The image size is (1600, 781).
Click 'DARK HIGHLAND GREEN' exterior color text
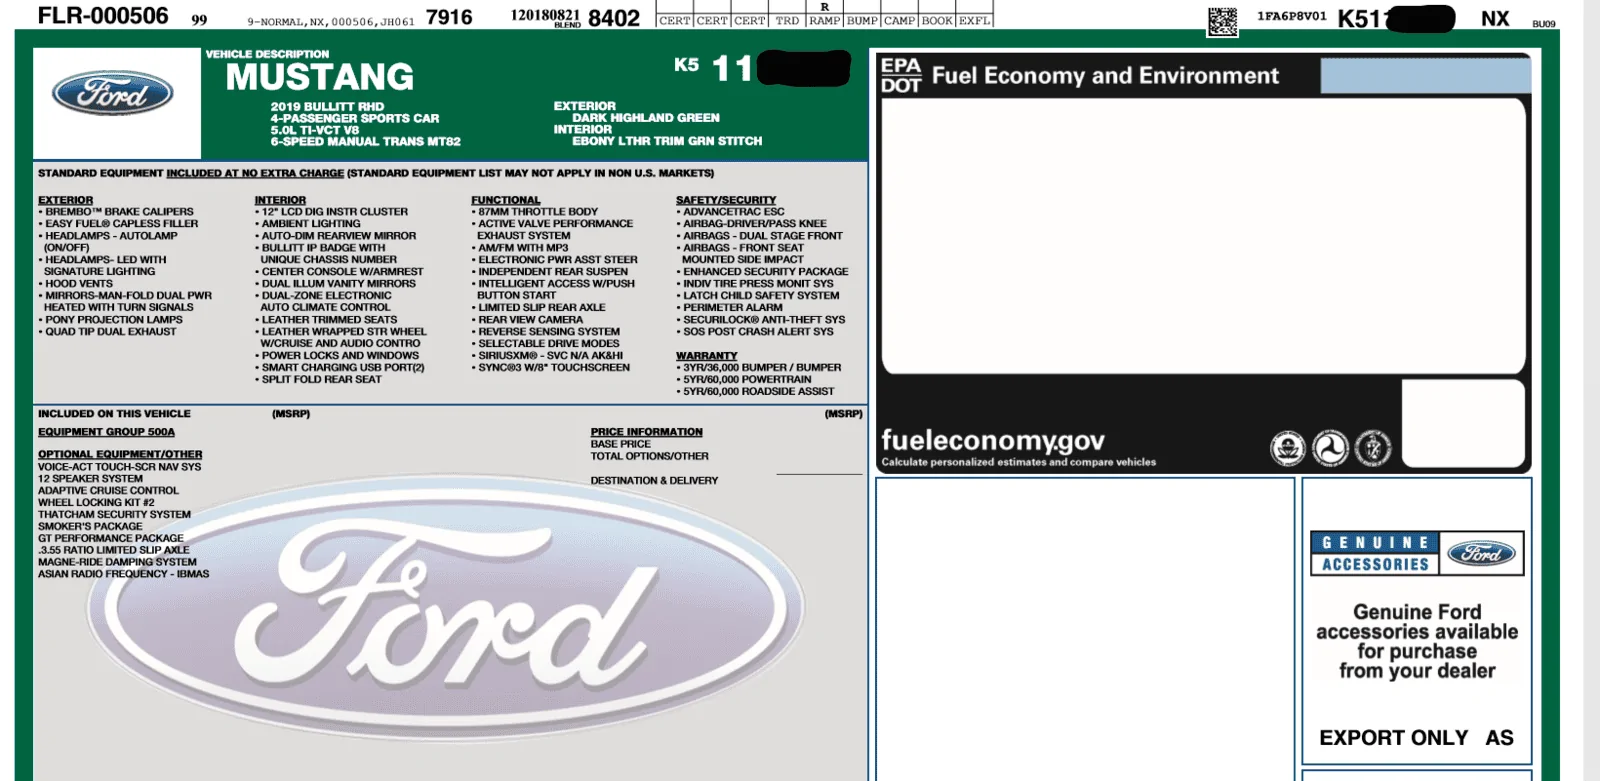coord(646,118)
